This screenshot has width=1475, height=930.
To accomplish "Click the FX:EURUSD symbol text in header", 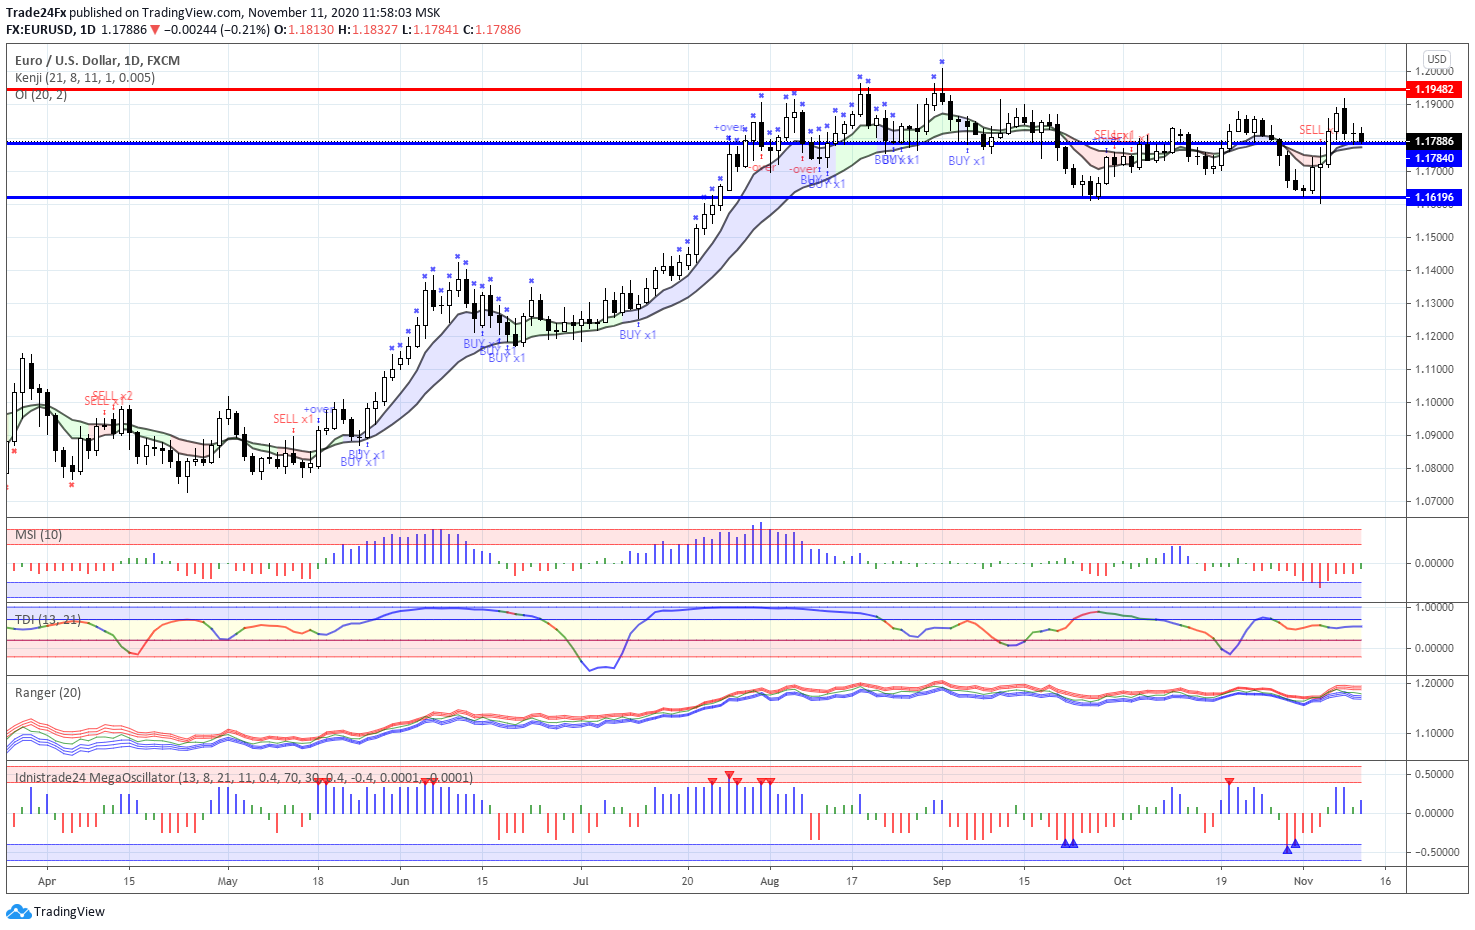I will click(41, 29).
